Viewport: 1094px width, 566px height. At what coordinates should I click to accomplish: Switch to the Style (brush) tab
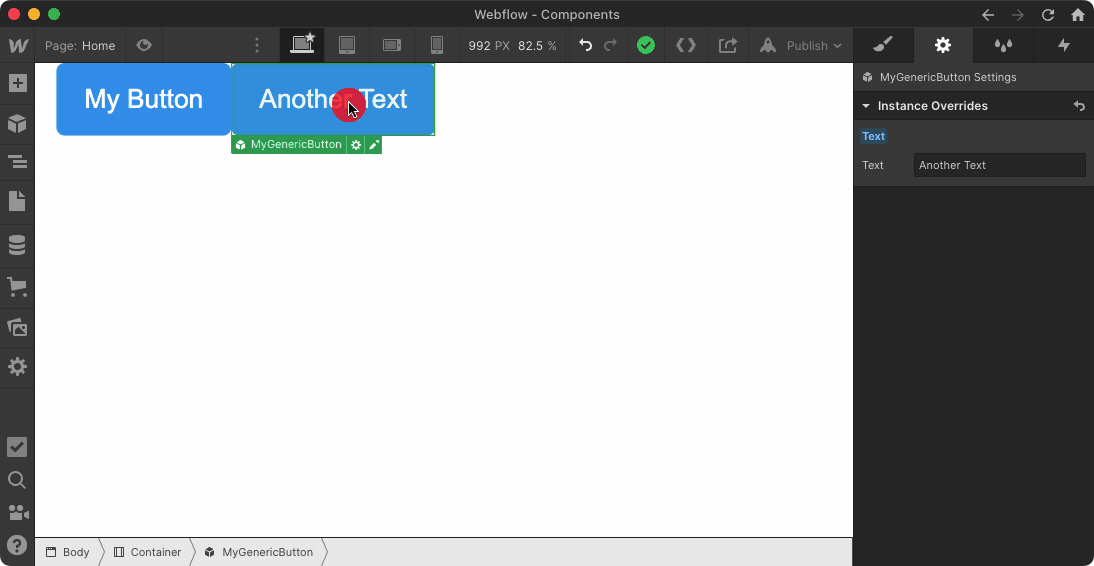pyautogui.click(x=882, y=45)
